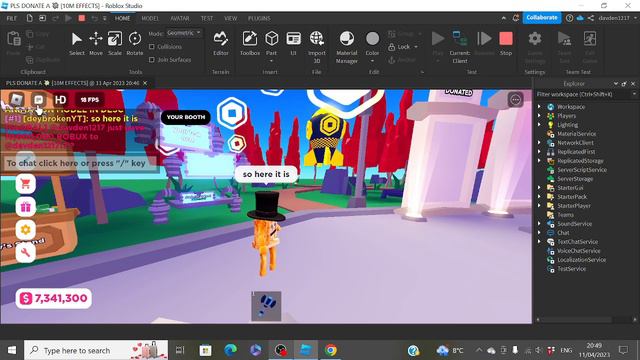Click the YOUR BOOTH label
The height and width of the screenshot is (360, 640).
[x=186, y=117]
